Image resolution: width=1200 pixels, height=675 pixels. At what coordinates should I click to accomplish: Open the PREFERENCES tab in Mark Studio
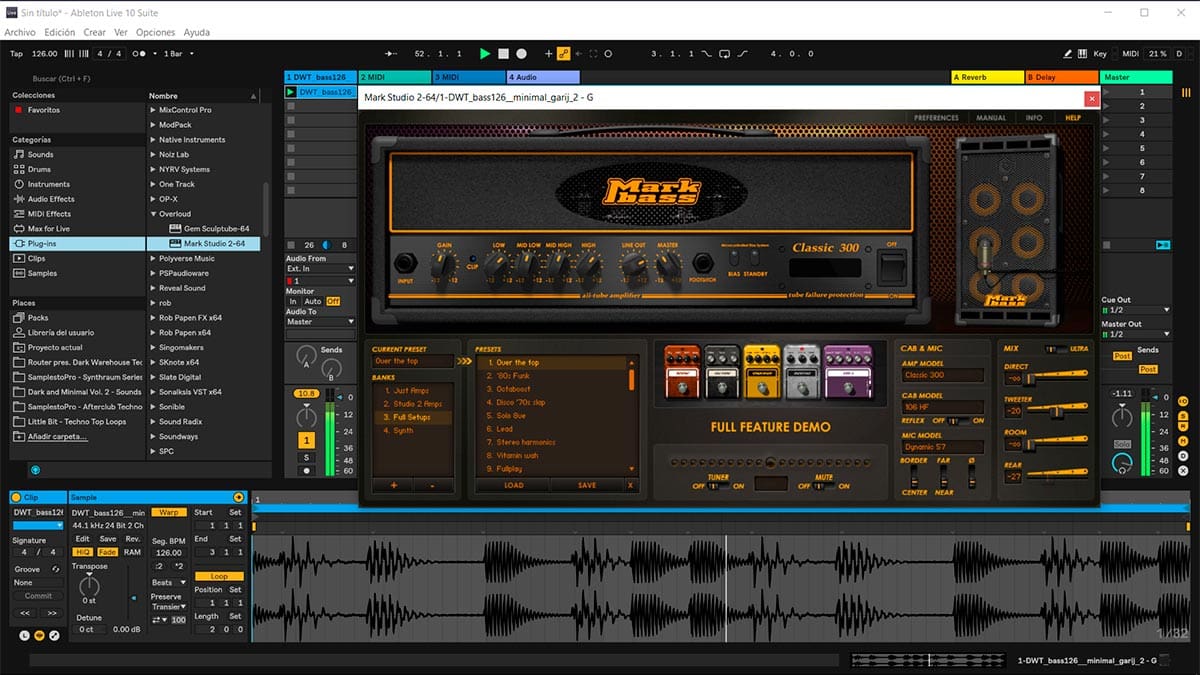point(936,118)
